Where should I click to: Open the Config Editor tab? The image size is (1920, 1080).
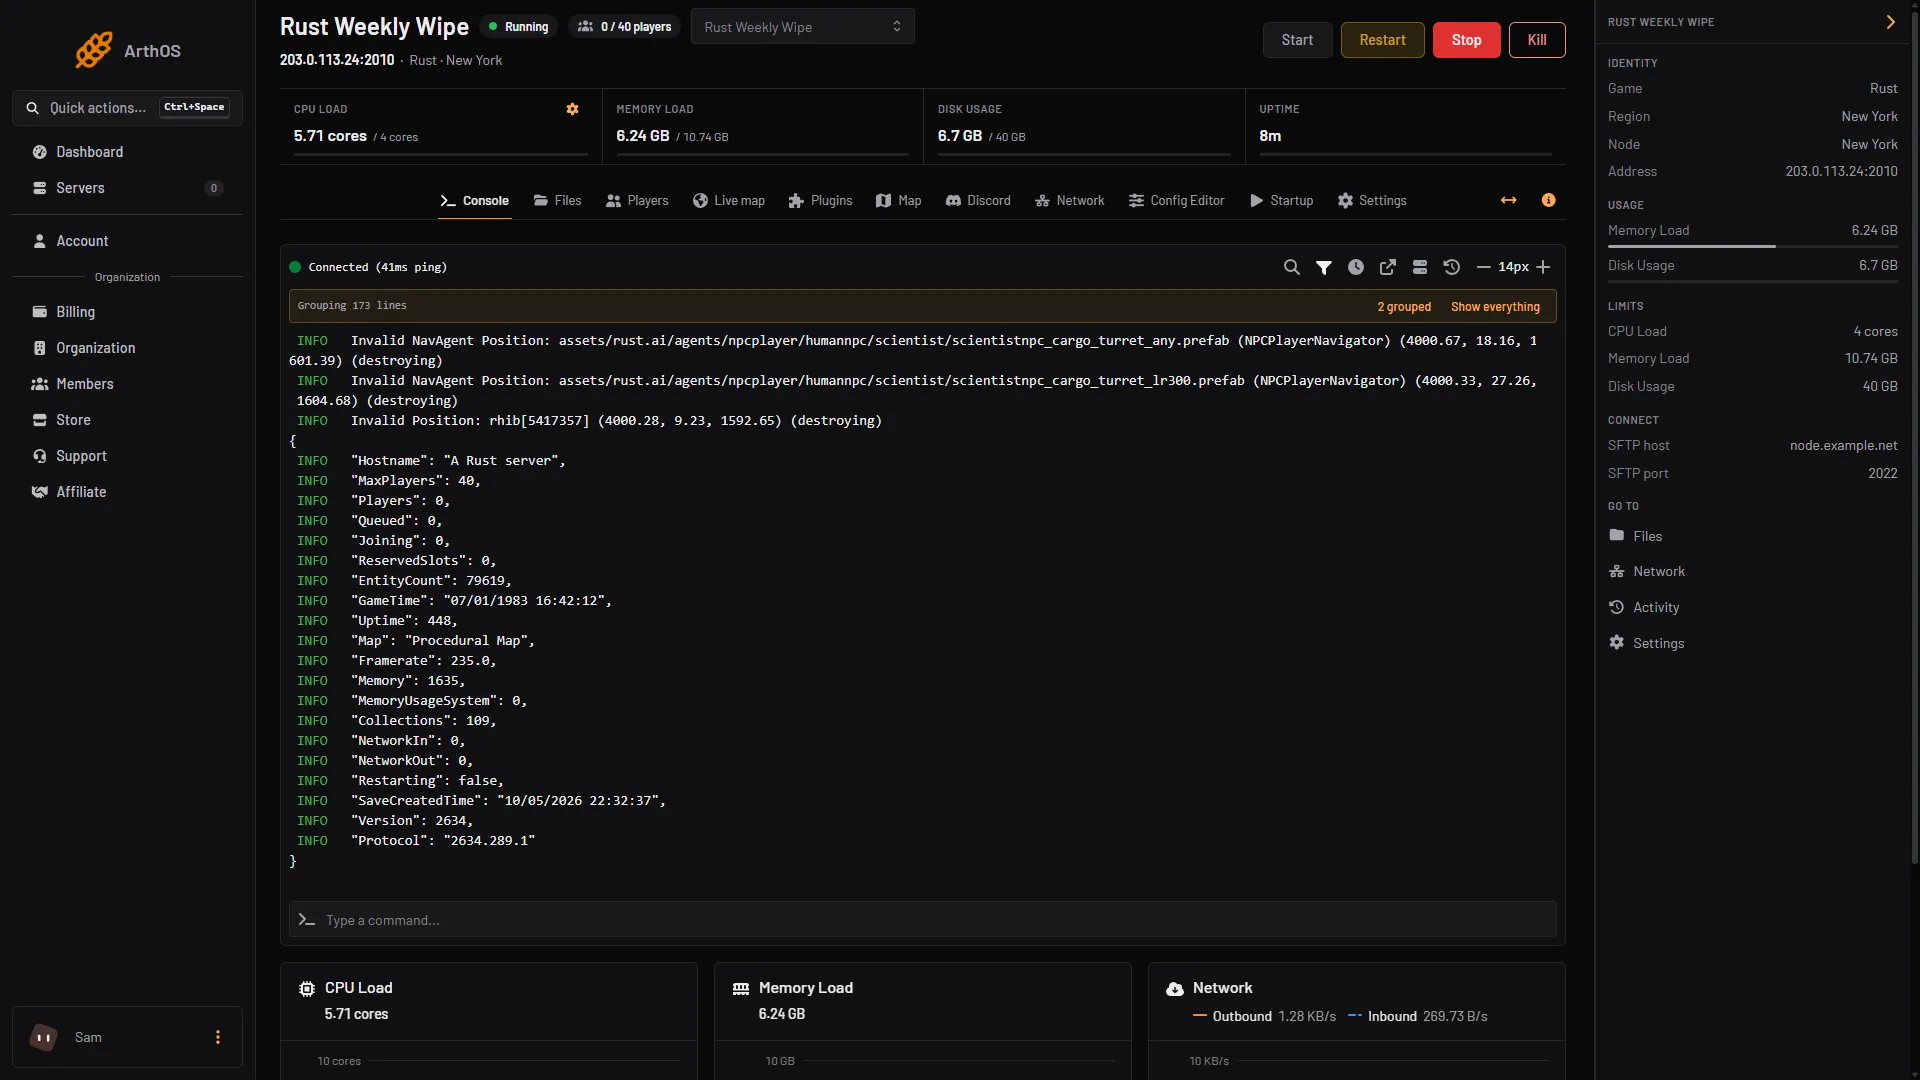(1176, 201)
